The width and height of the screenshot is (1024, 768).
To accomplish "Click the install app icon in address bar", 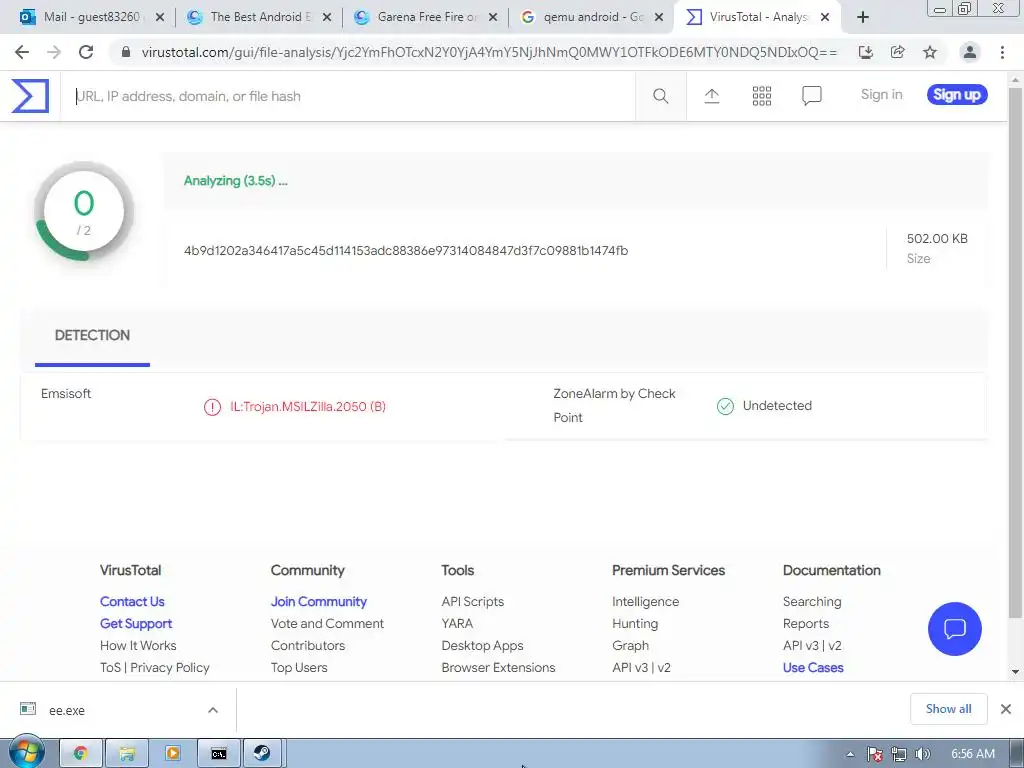I will pos(865,52).
